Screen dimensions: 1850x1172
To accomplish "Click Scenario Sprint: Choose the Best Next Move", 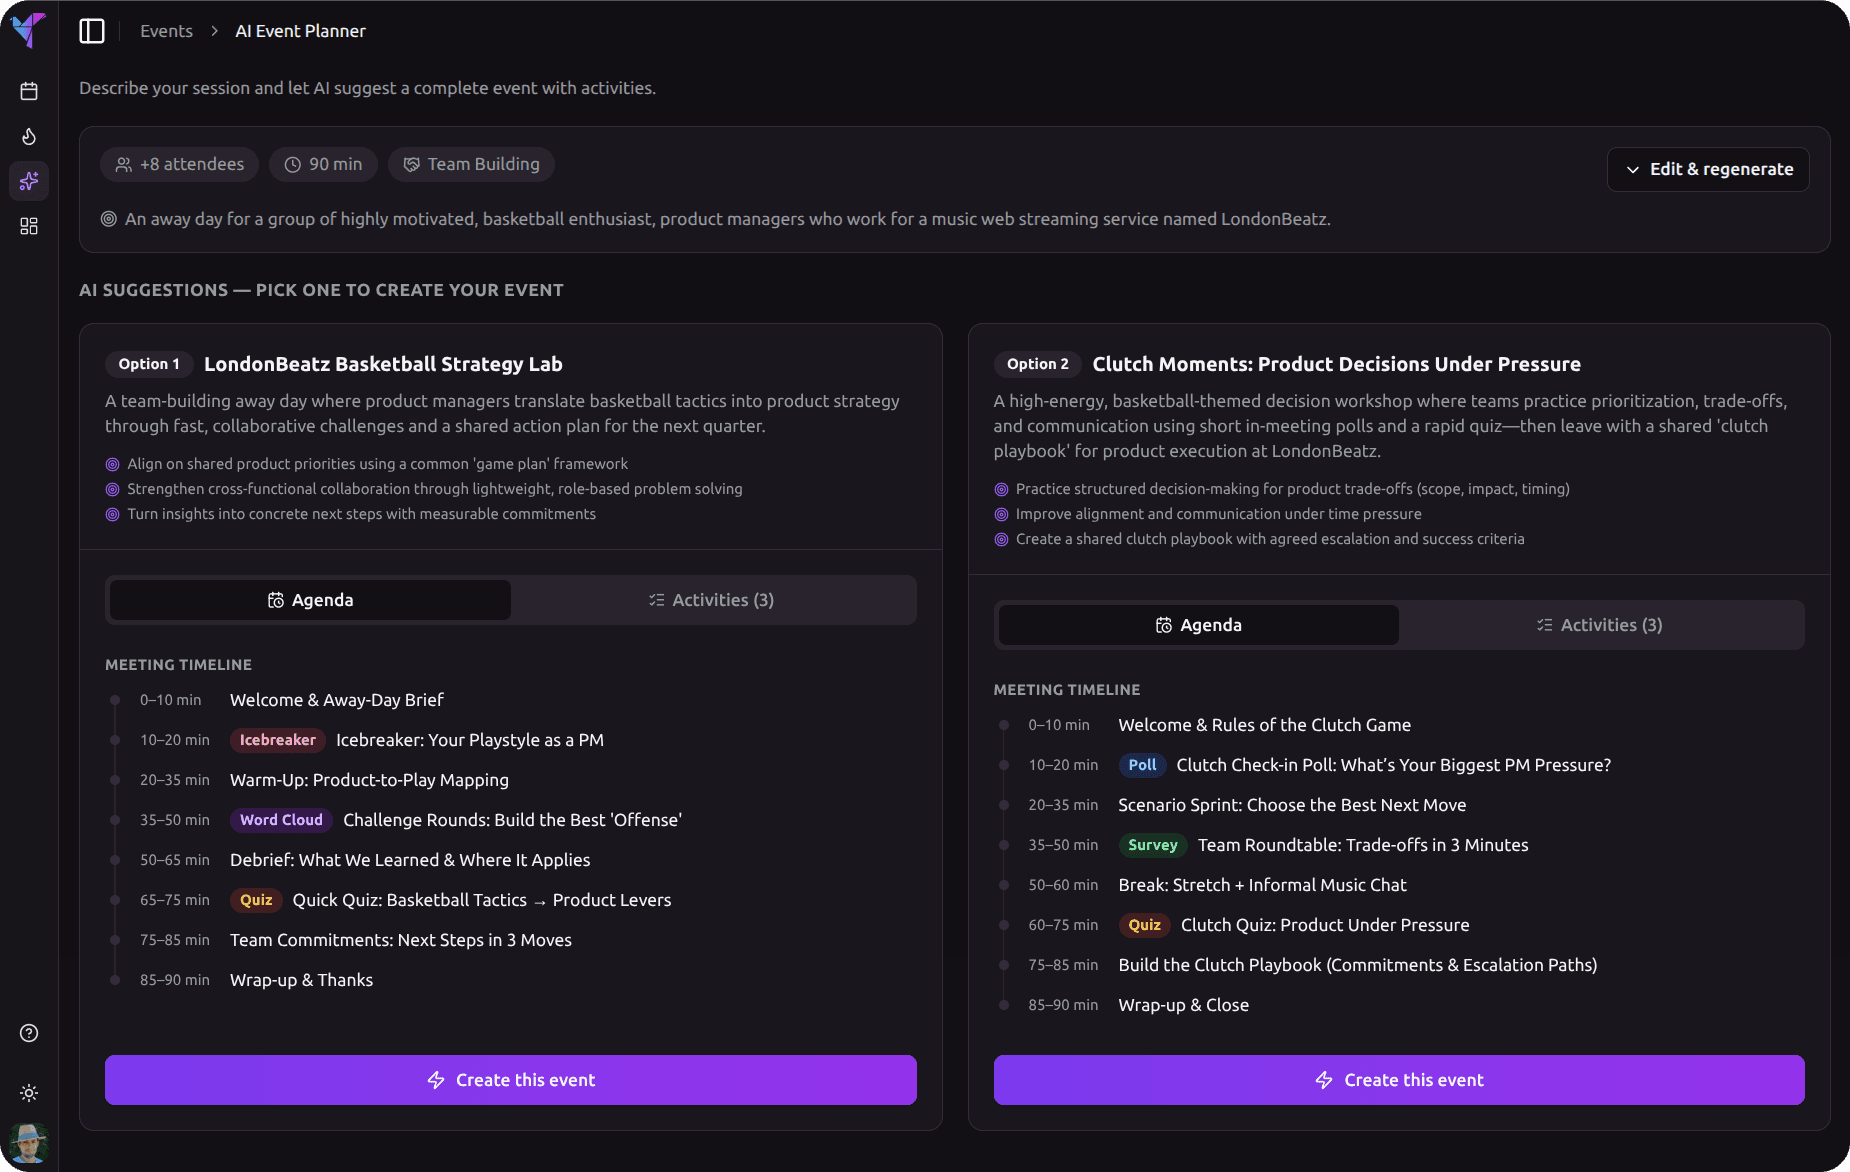I will click(1292, 805).
